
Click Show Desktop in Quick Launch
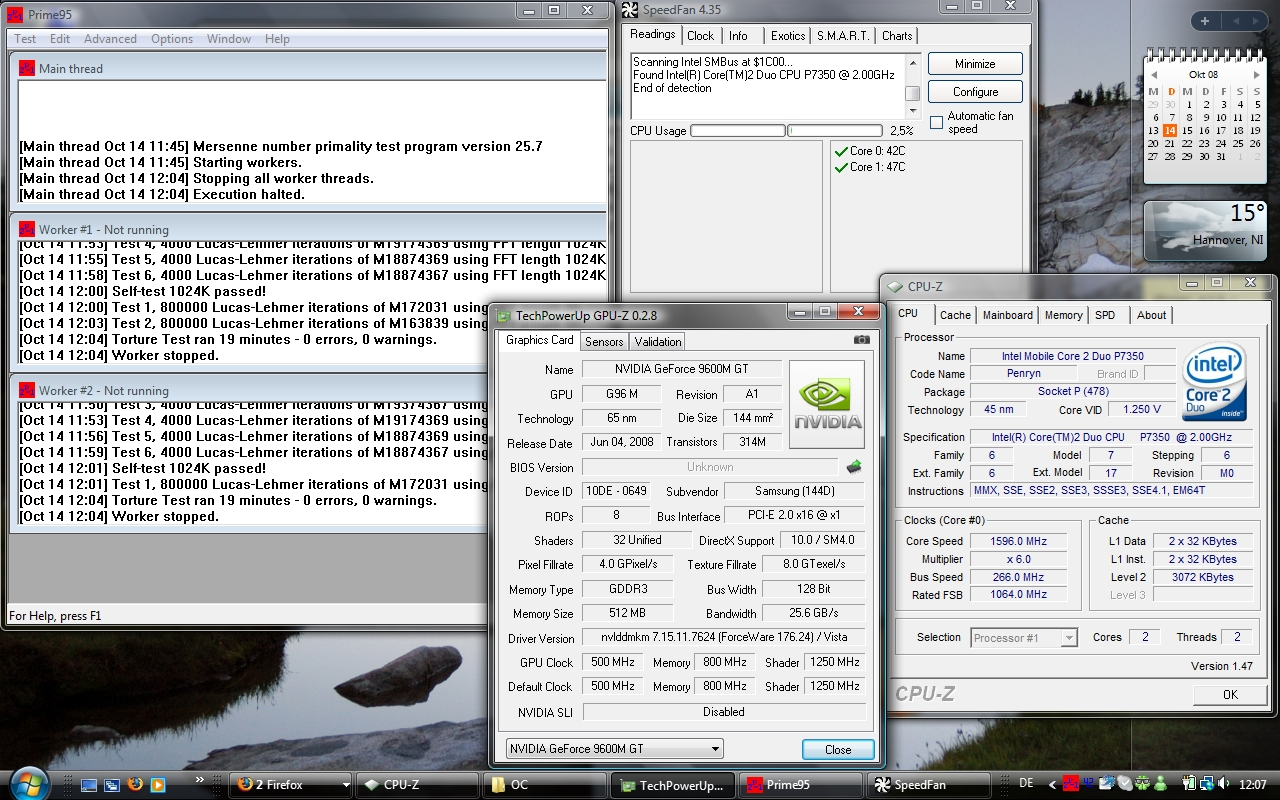90,785
